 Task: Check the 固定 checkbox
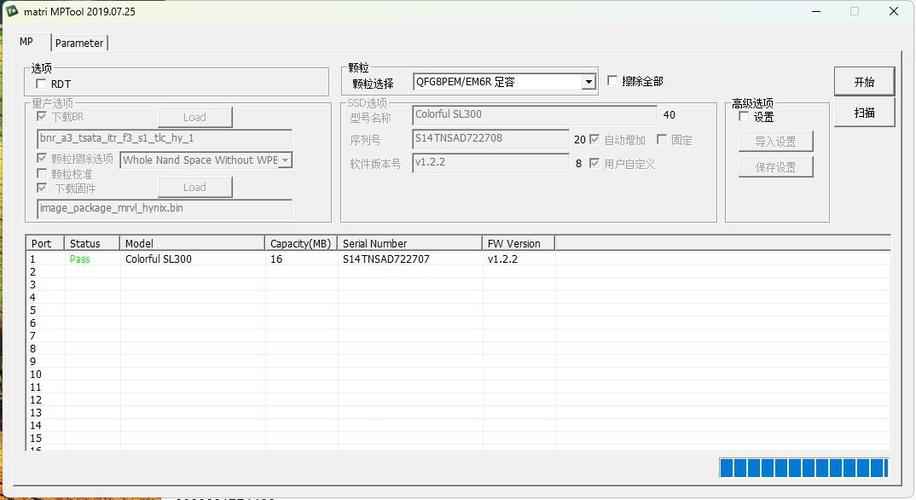point(662,140)
